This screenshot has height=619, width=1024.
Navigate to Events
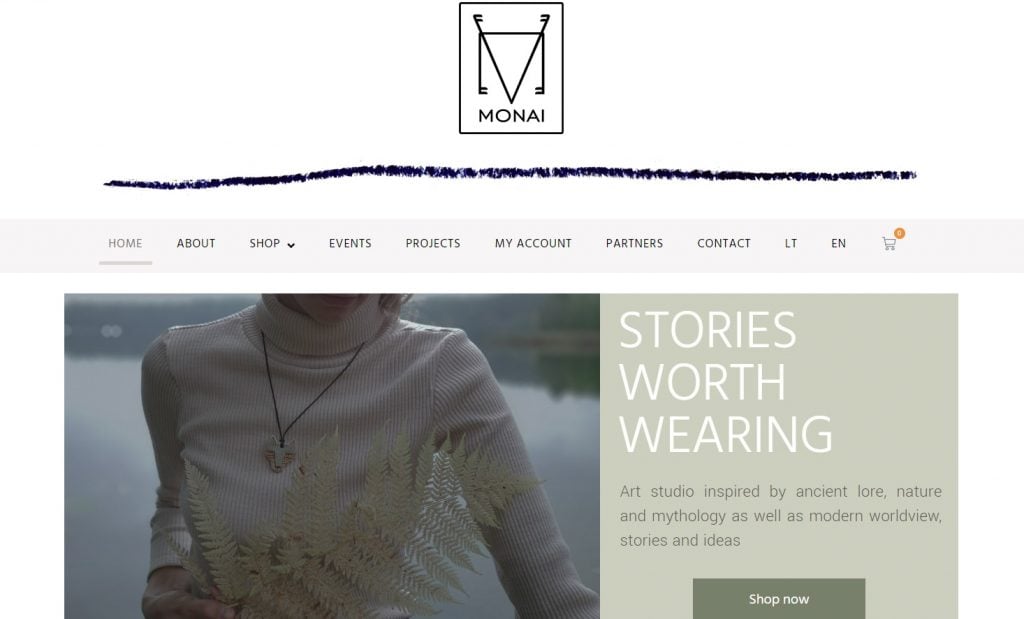click(350, 244)
